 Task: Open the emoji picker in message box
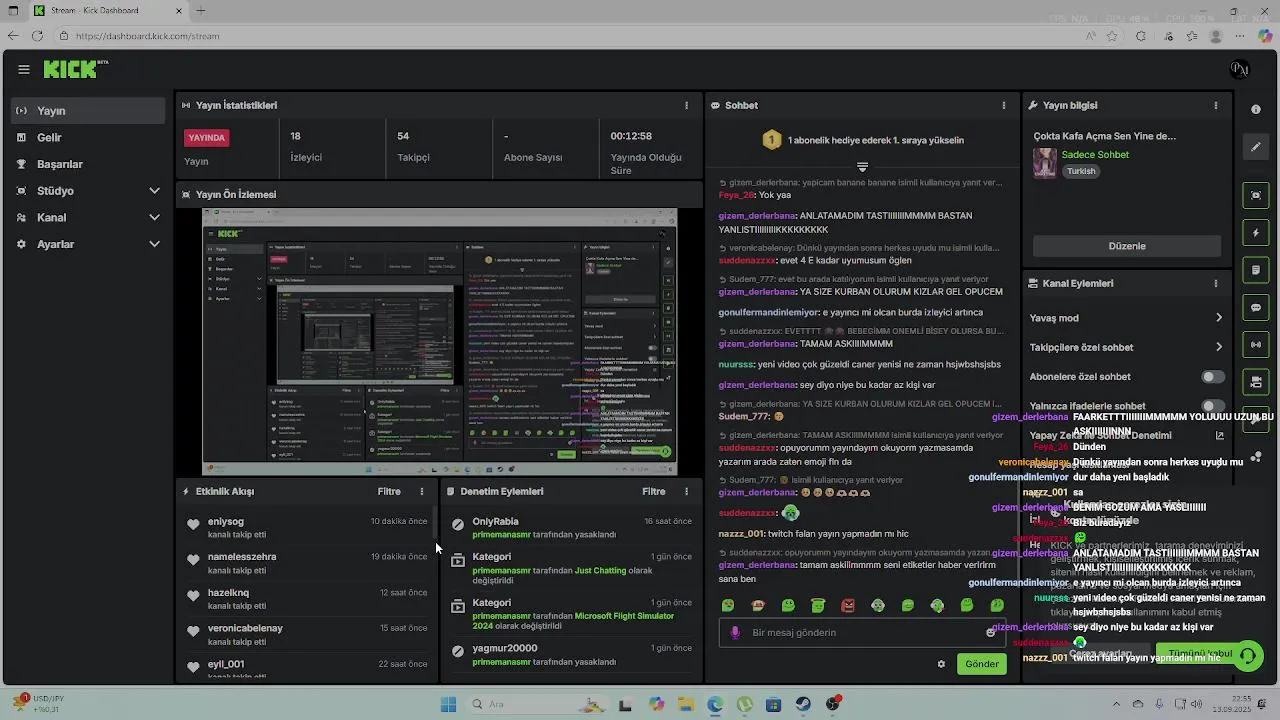[x=991, y=632]
